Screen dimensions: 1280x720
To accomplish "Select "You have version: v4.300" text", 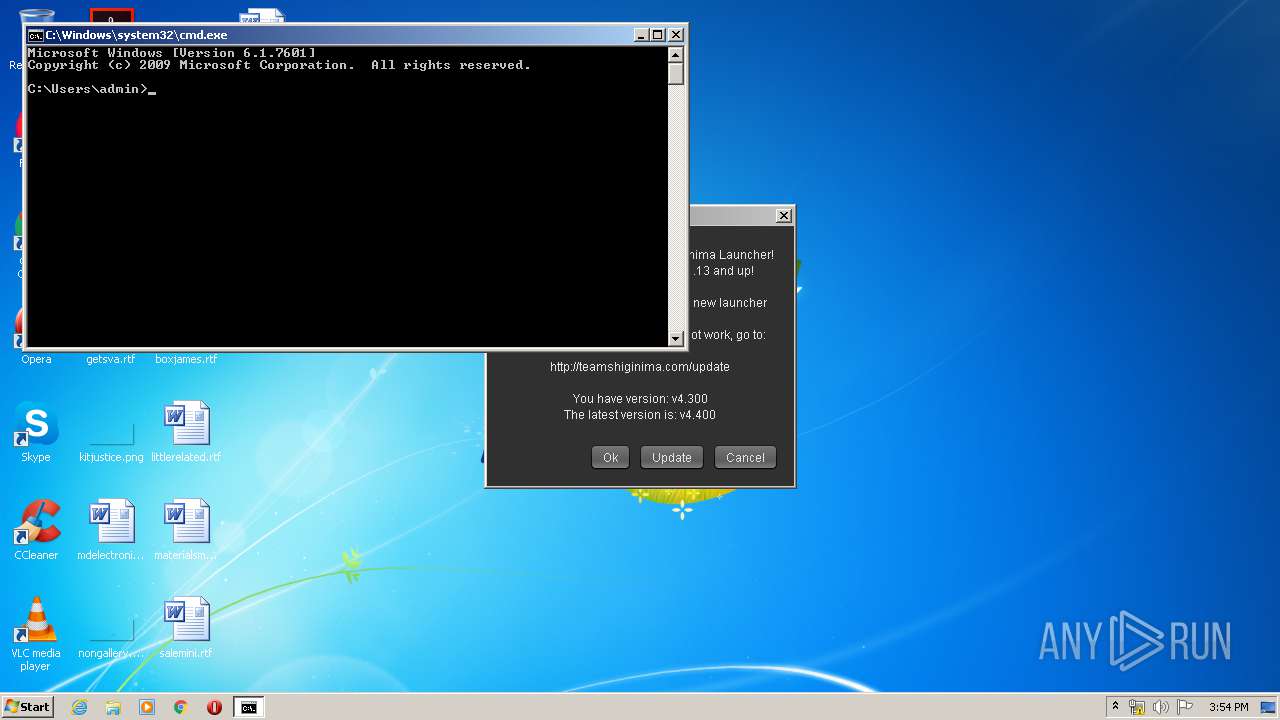I will (640, 399).
